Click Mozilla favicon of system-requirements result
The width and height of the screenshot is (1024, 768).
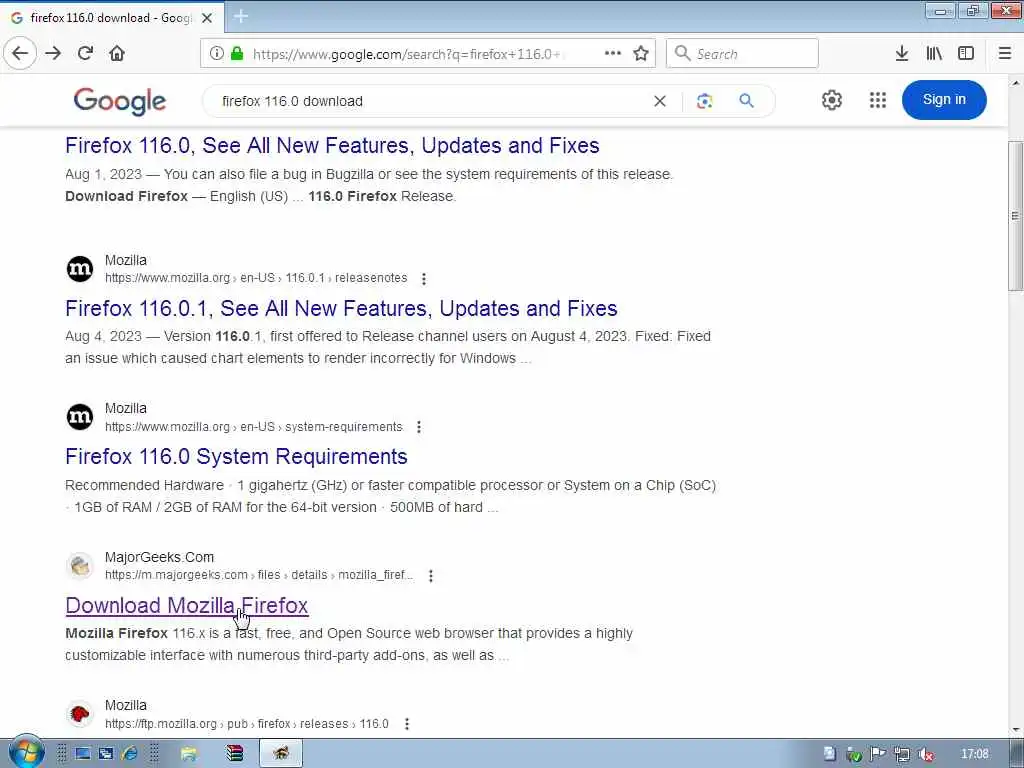(x=80, y=417)
